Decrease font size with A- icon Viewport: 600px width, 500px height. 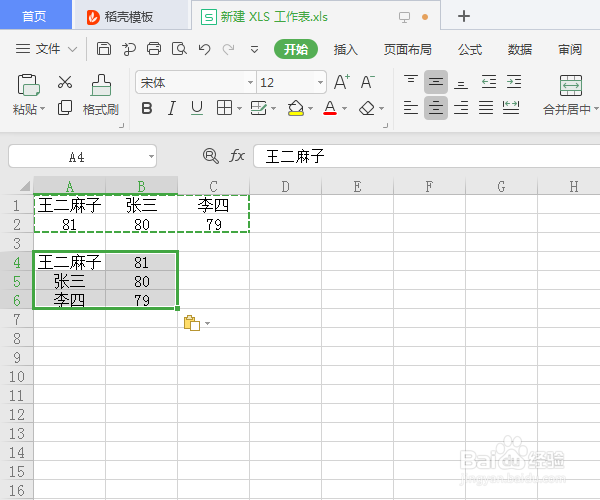(x=367, y=82)
